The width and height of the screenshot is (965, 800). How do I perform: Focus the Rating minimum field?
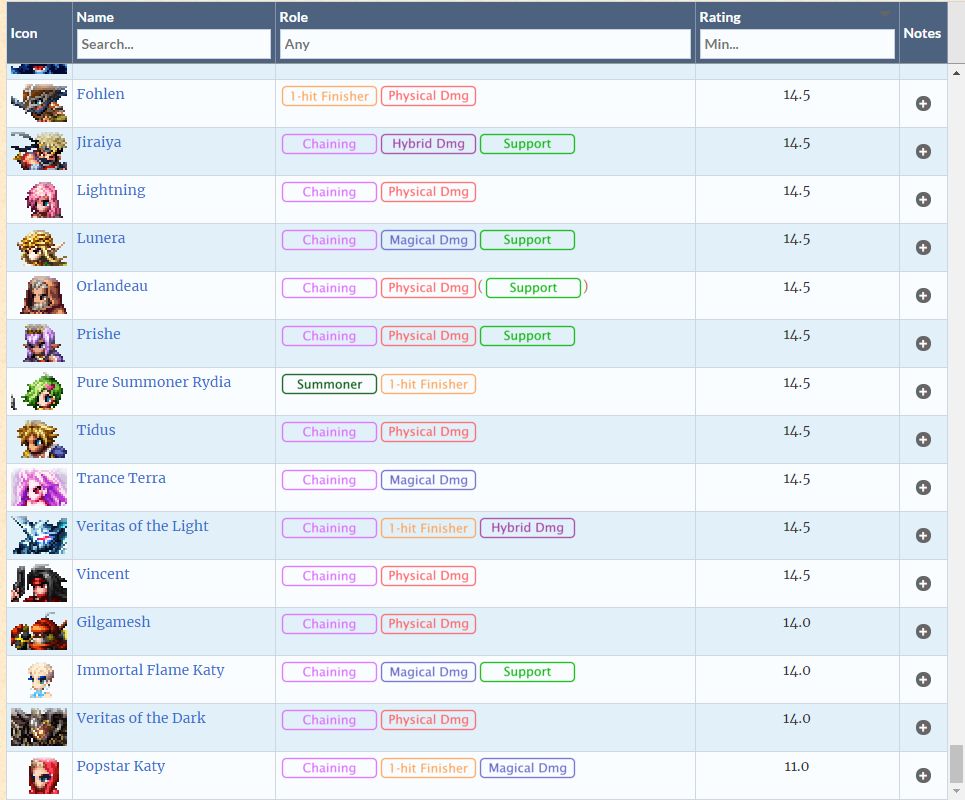tap(797, 44)
